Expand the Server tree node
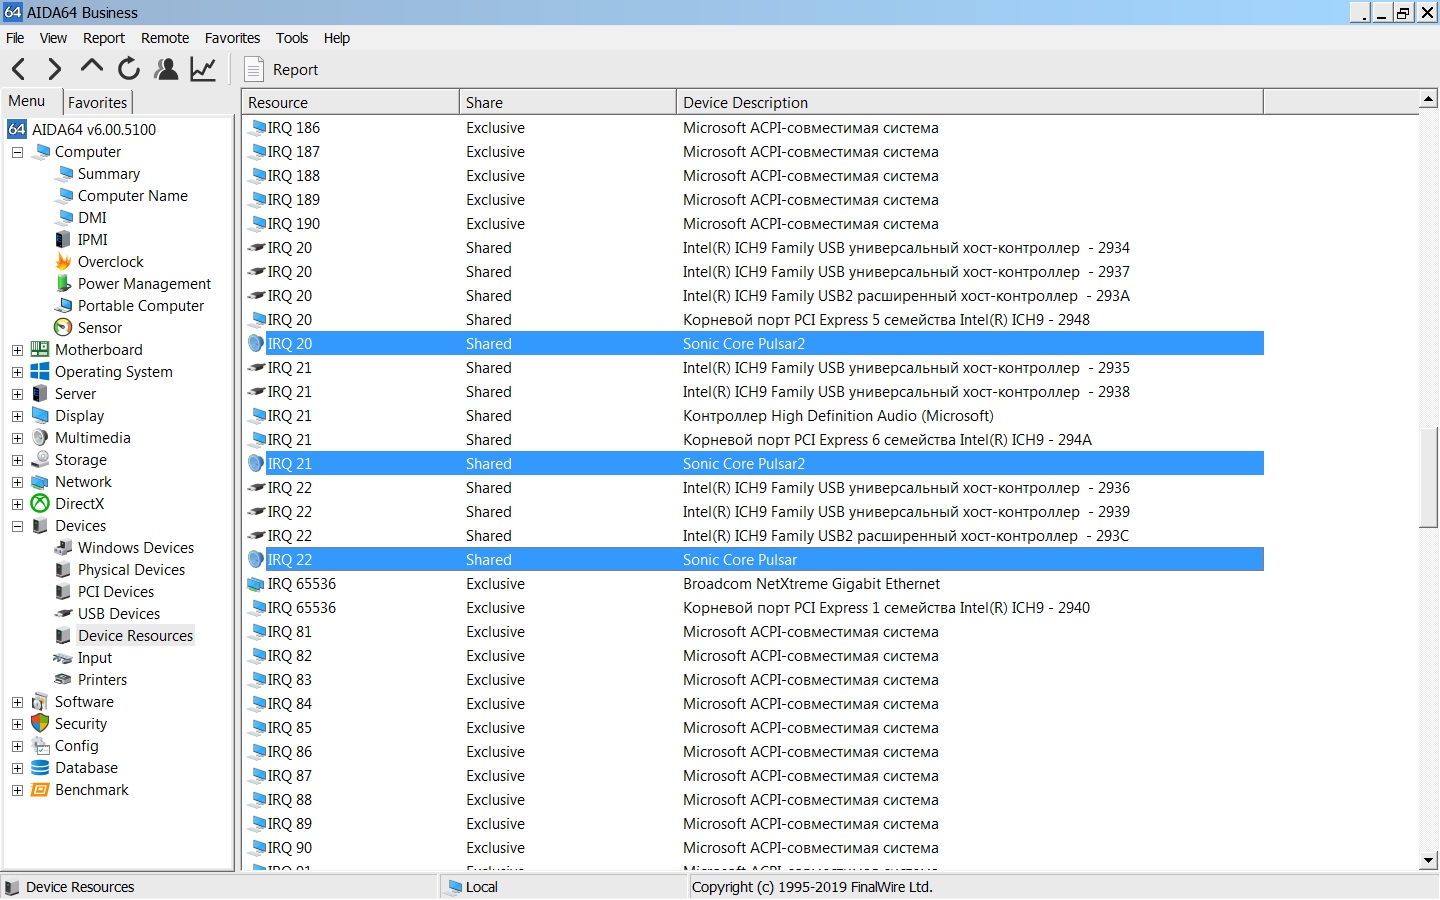The width and height of the screenshot is (1440, 900). click(x=17, y=394)
